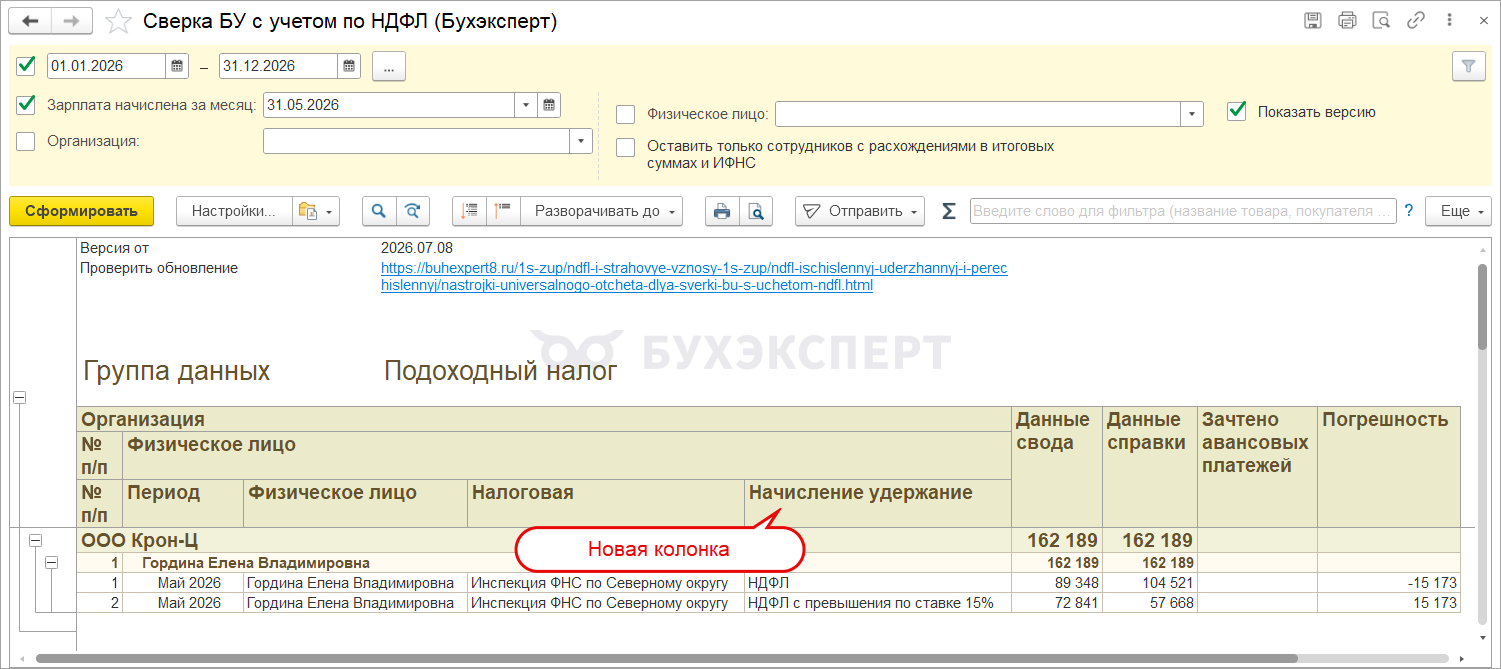Image resolution: width=1501 pixels, height=669 pixels.
Task: Collapse the Гордина Елена Владимировна group
Action: [52, 562]
